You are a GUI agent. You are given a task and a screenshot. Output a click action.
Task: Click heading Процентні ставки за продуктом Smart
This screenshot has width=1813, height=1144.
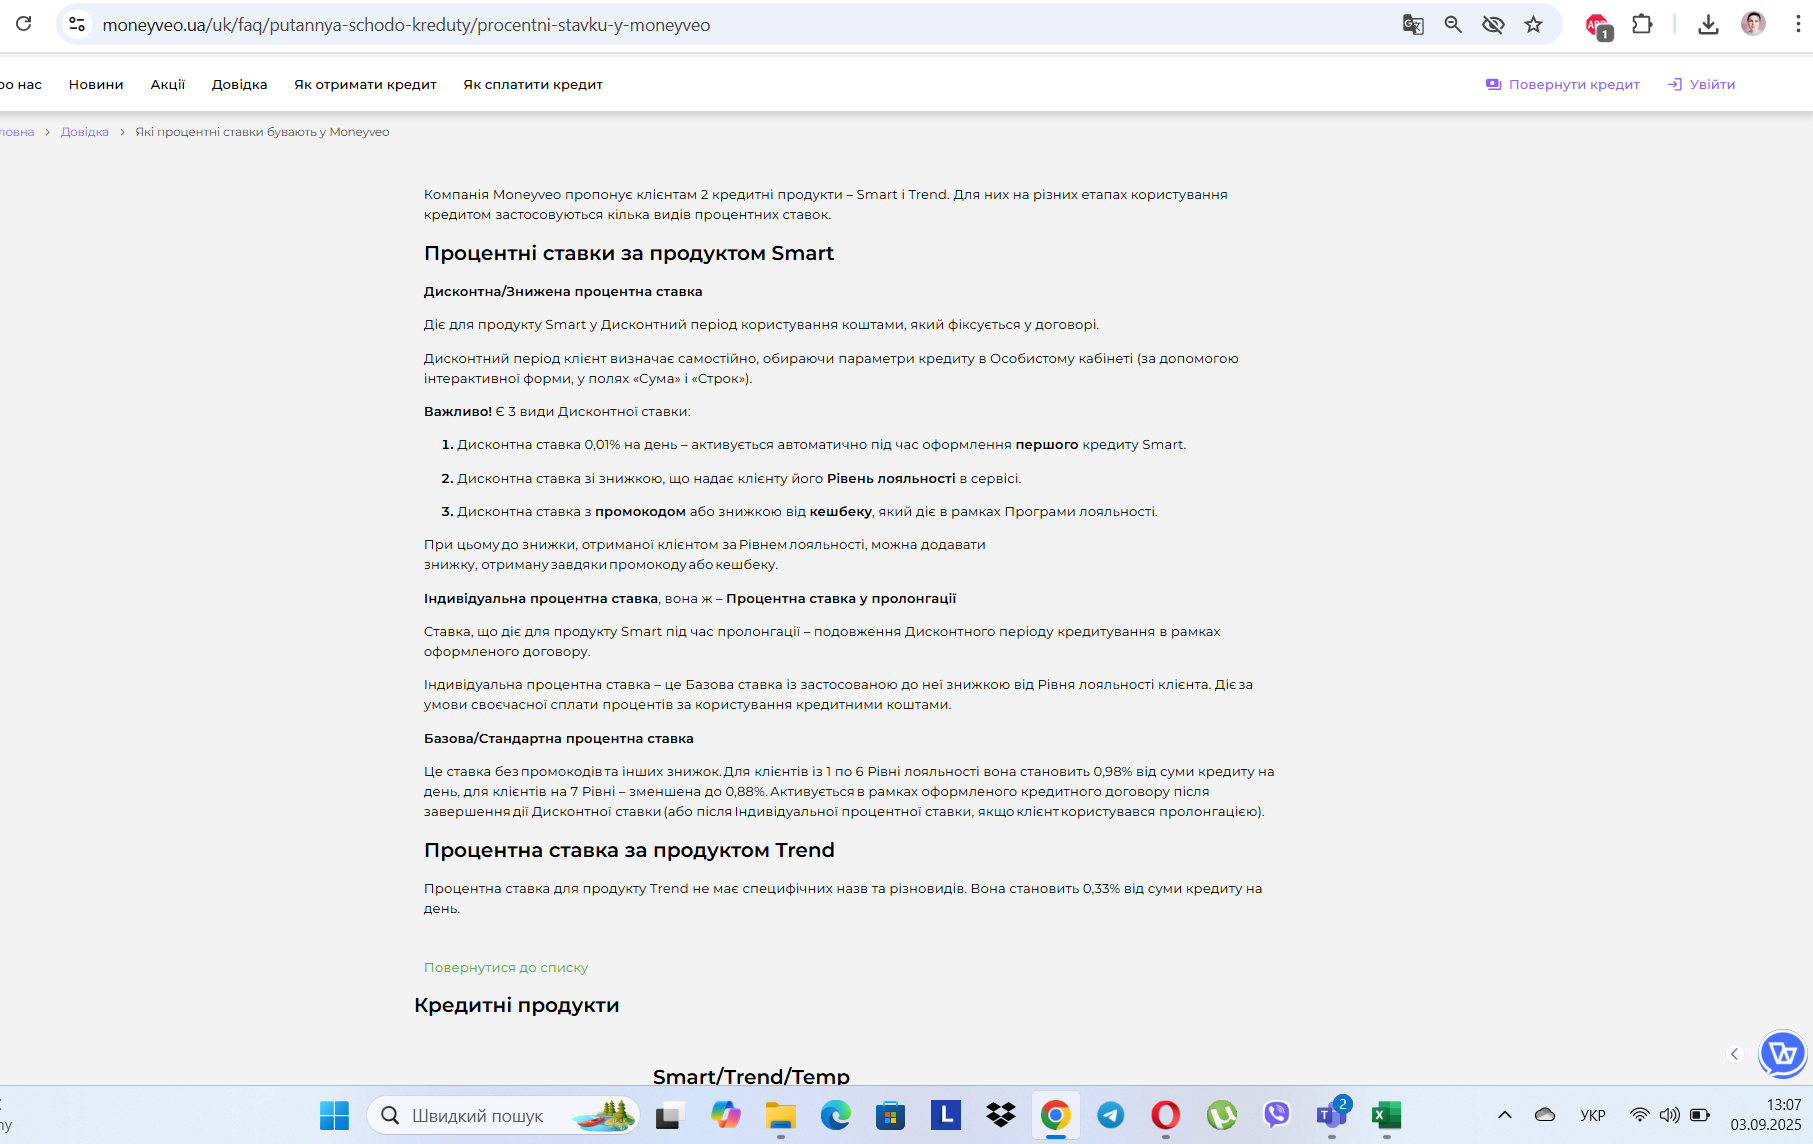tap(629, 253)
